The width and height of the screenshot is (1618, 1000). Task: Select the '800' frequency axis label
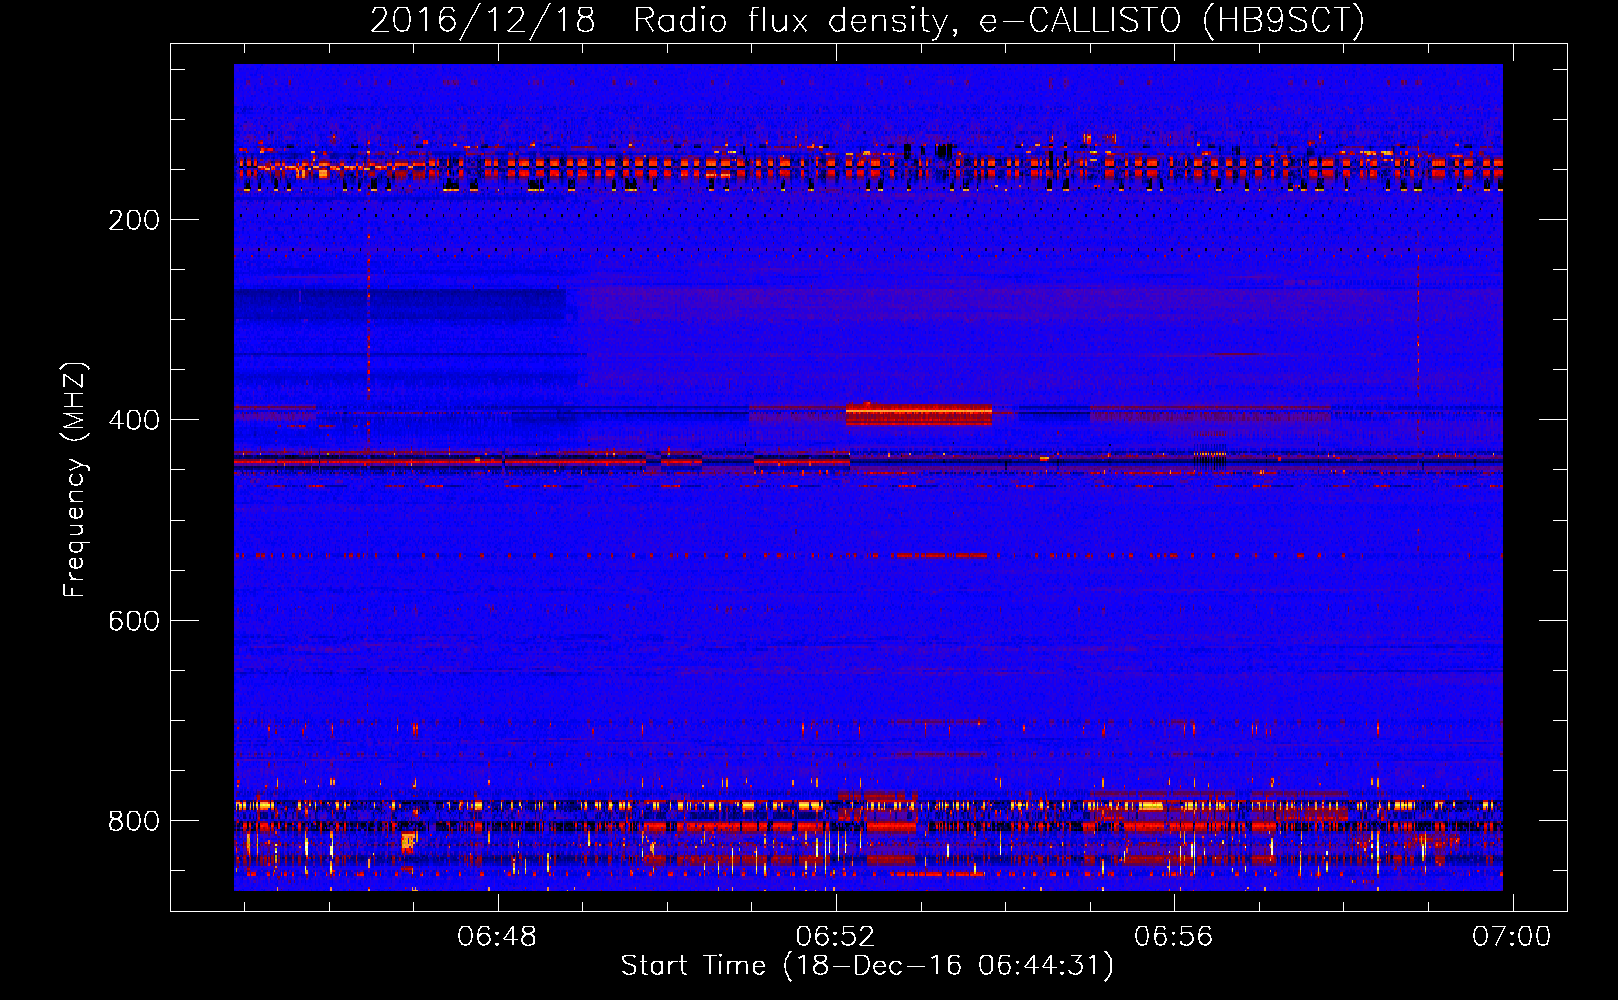point(134,821)
